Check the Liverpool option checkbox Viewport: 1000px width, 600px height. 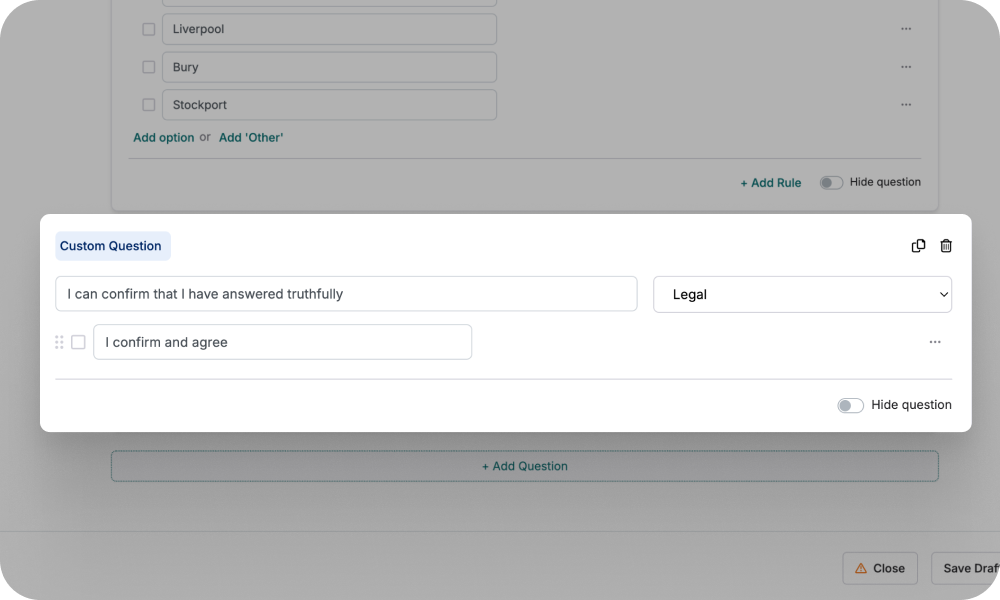[x=148, y=29]
